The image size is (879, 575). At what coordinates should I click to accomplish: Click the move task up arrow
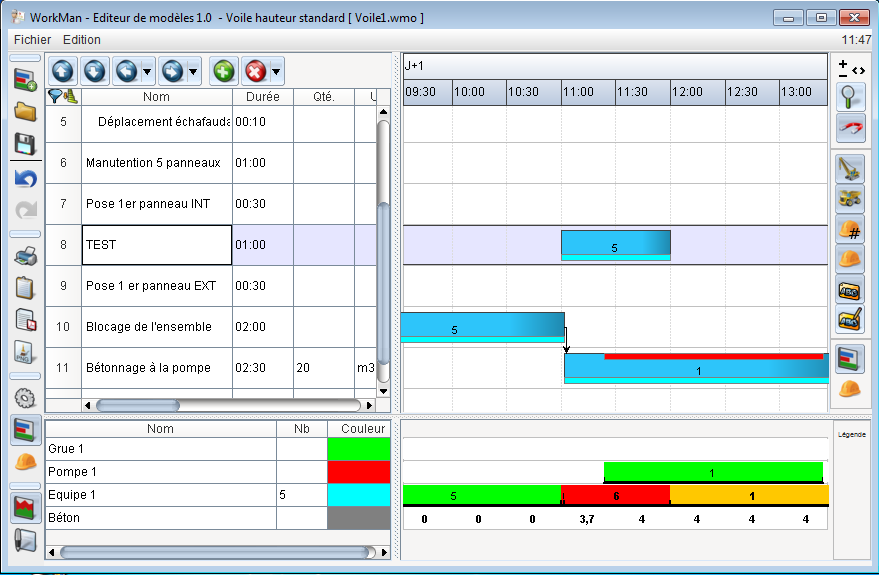63,71
